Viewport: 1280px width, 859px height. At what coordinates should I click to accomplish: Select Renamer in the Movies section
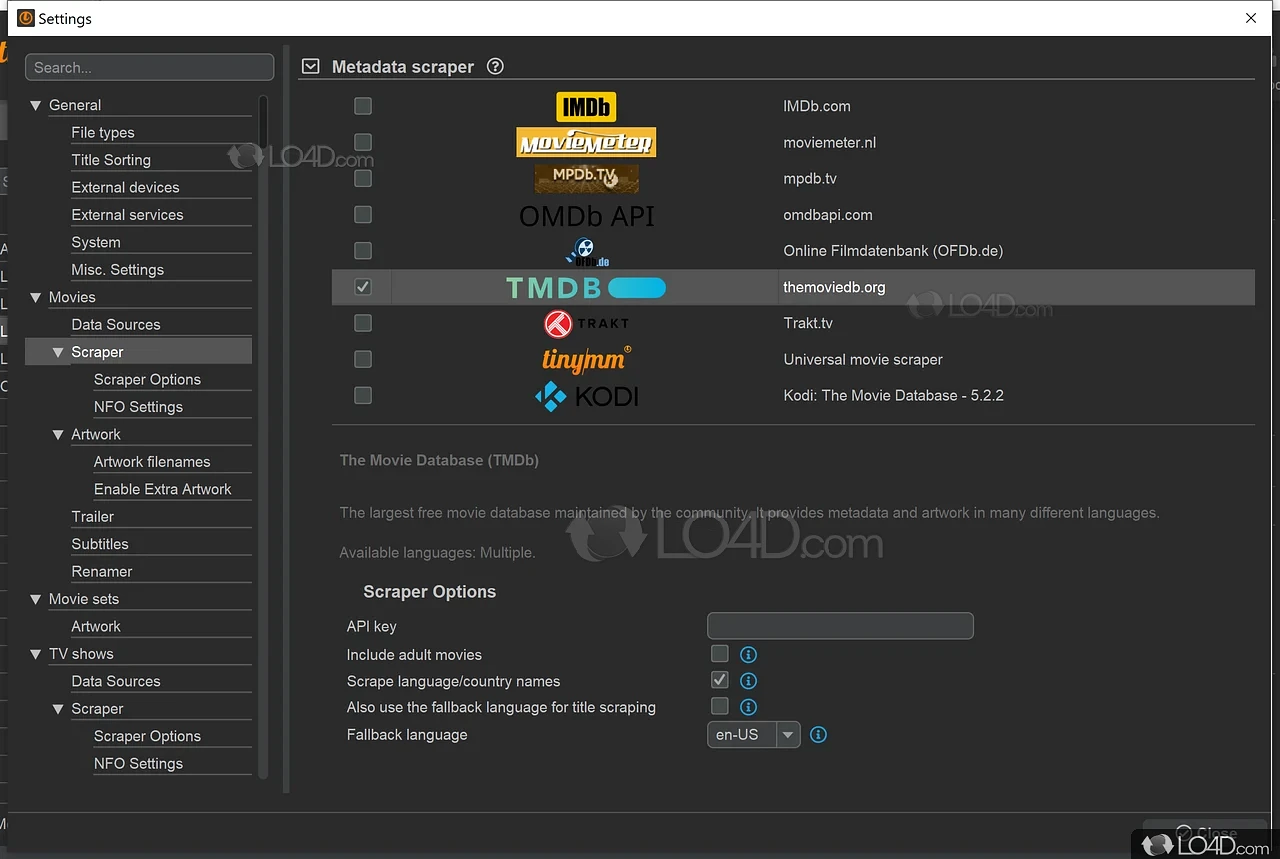tap(102, 572)
